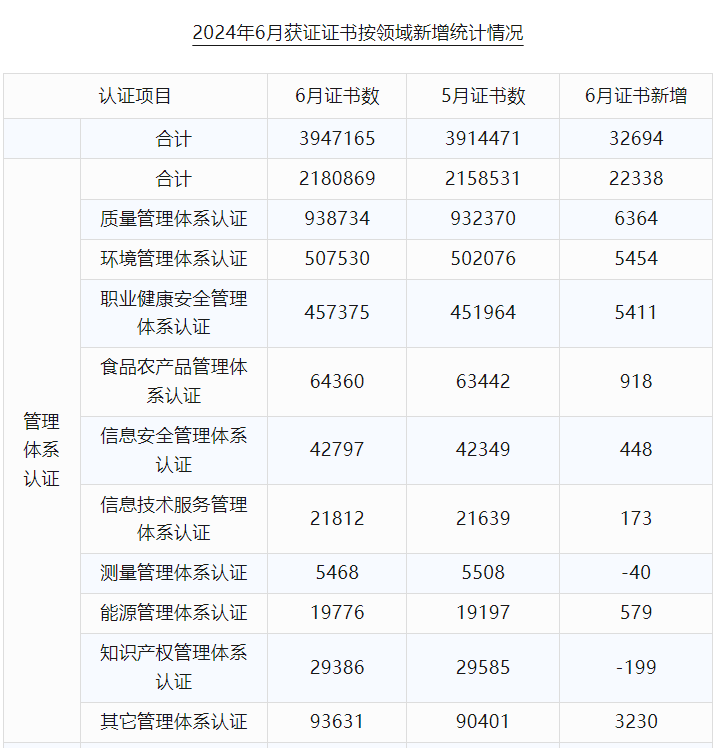The height and width of the screenshot is (748, 721).
Task: Click the value 21639
Action: [x=483, y=518]
